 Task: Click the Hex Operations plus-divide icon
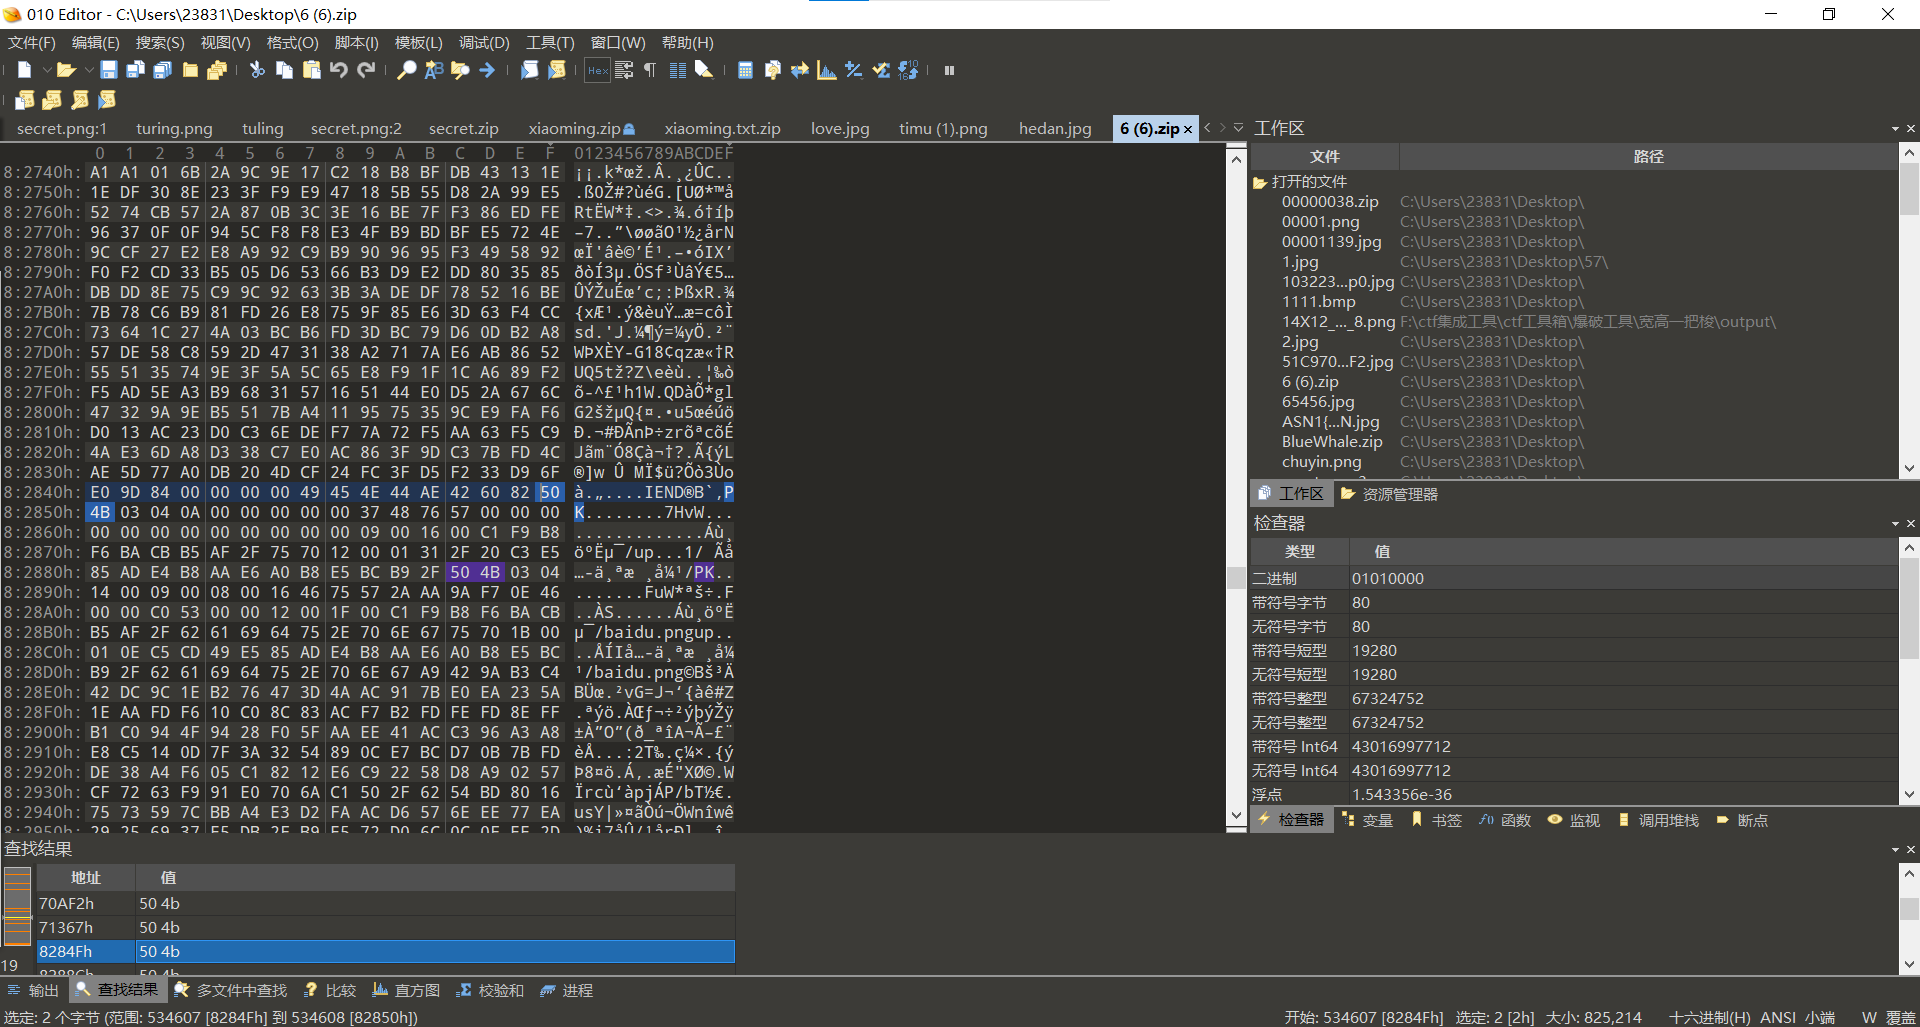(x=853, y=70)
